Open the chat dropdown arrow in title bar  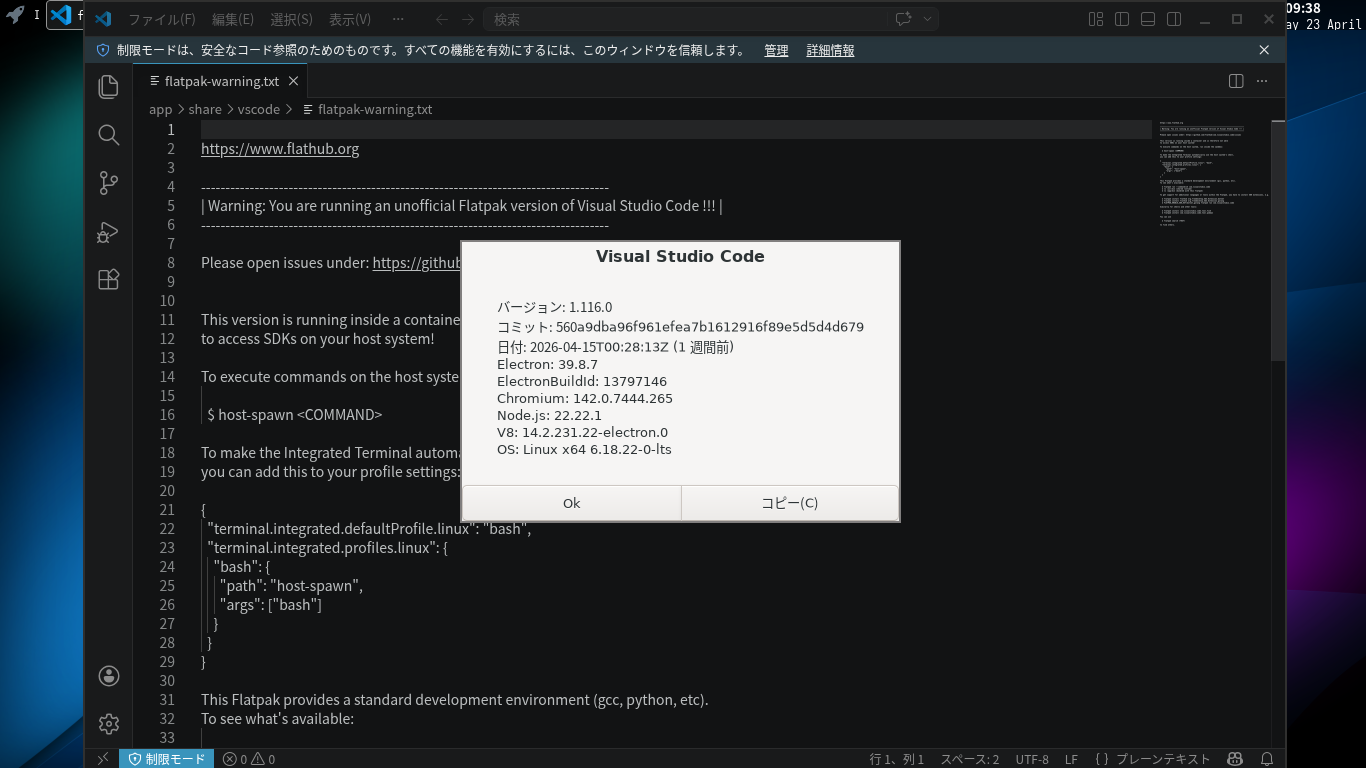coord(928,19)
